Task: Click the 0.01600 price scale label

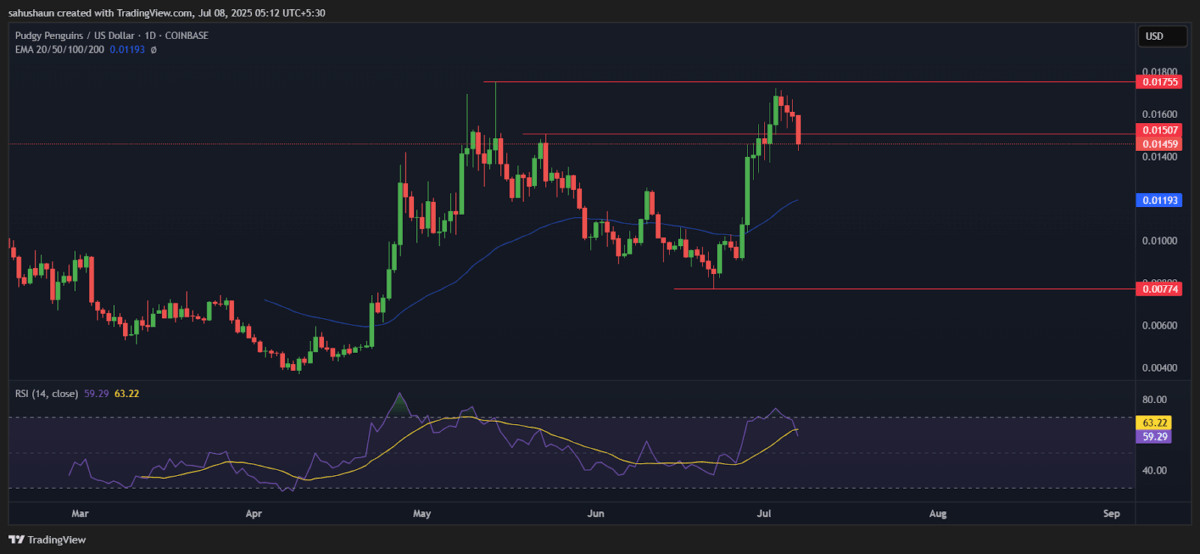Action: (1158, 114)
